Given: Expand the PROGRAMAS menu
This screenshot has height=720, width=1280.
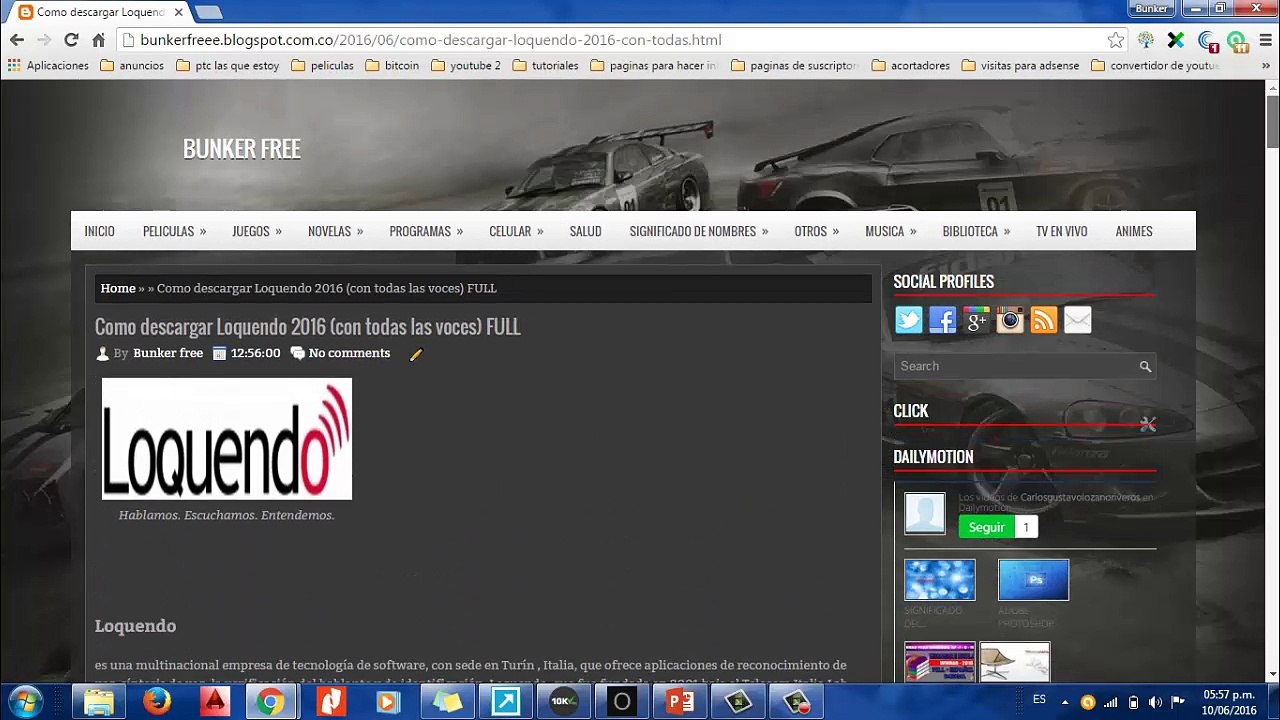Looking at the screenshot, I should [426, 231].
